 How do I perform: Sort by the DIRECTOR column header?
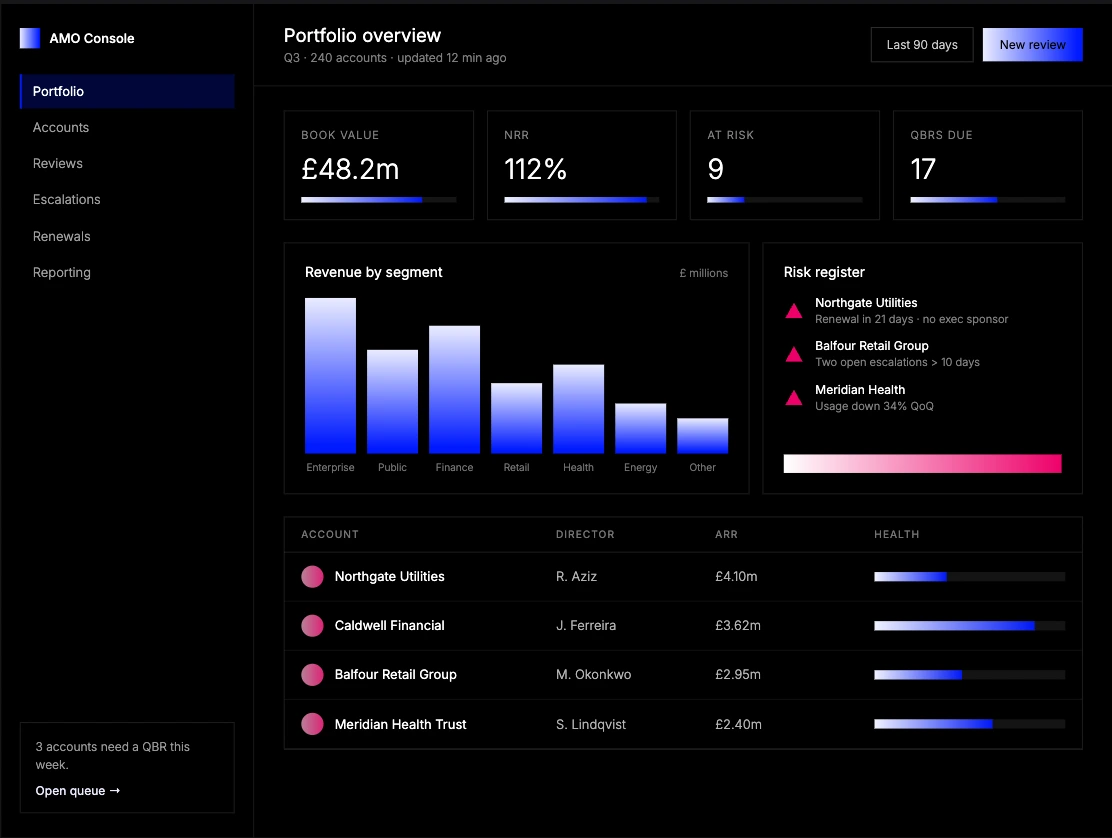click(585, 535)
